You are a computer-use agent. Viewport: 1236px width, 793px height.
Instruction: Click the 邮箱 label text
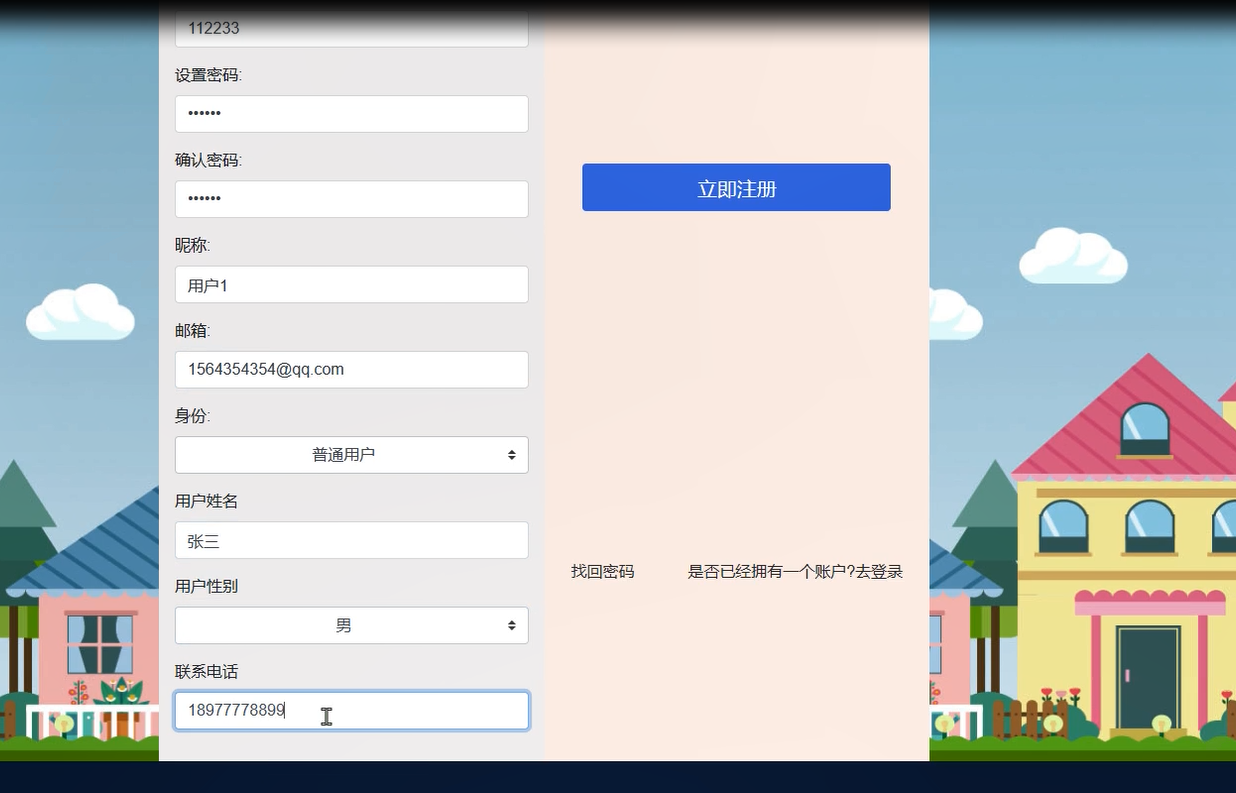pos(192,331)
